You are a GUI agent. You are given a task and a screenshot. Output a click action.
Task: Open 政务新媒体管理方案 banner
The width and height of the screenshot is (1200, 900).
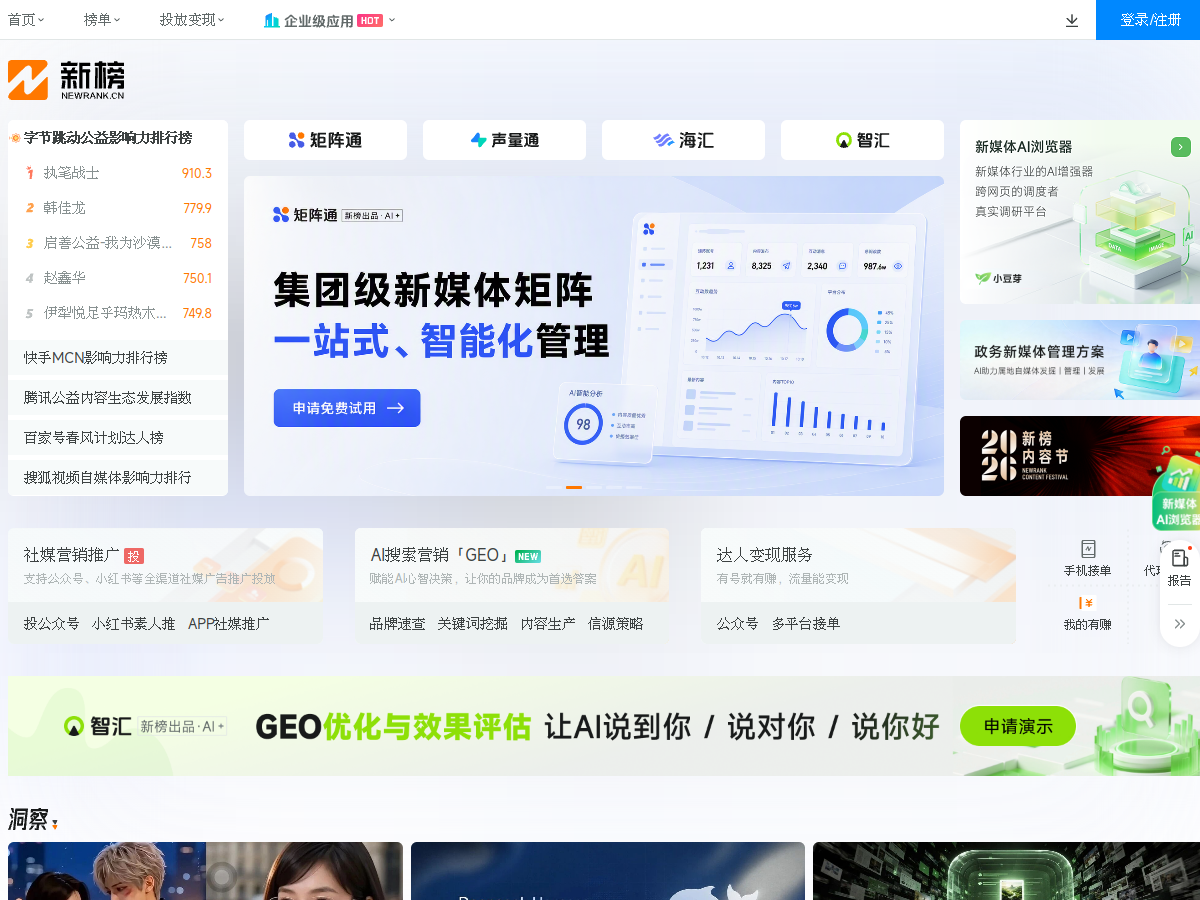click(x=1080, y=360)
